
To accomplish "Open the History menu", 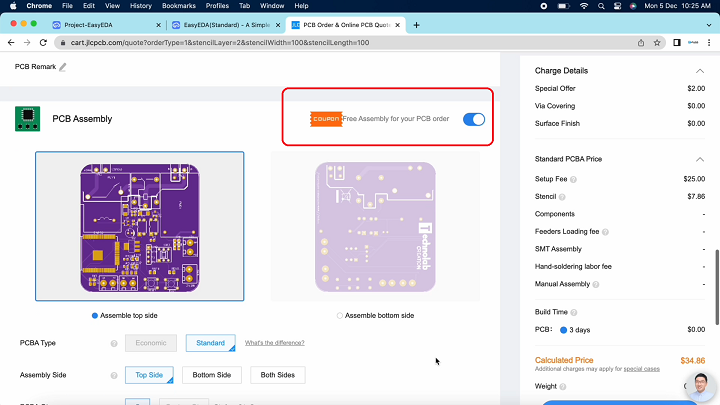I will 141,6.
